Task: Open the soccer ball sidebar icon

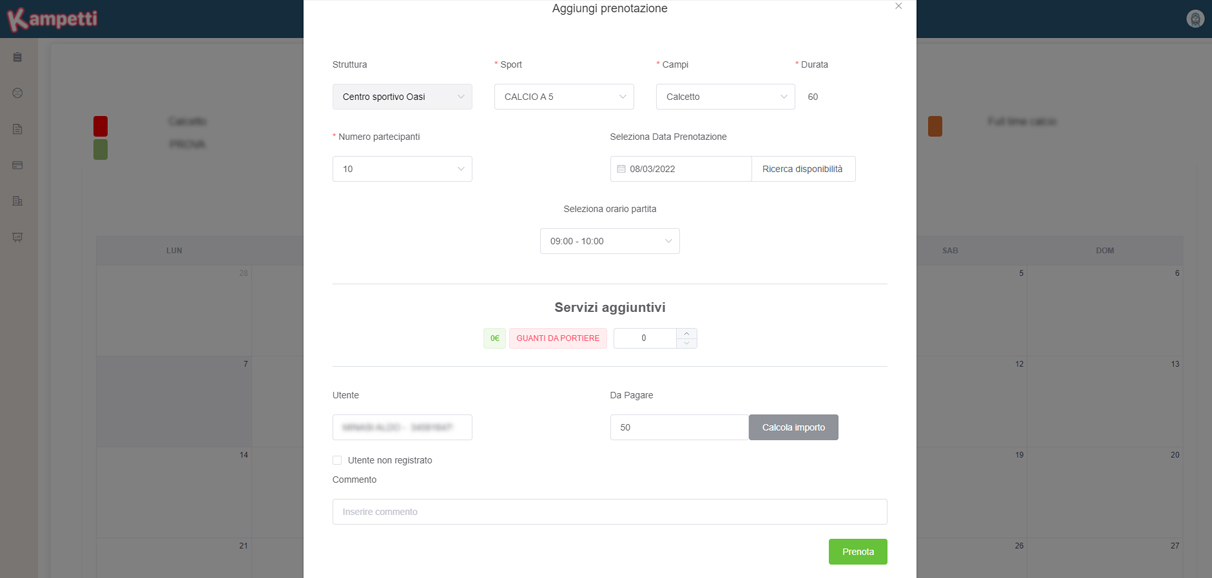Action: click(x=17, y=93)
